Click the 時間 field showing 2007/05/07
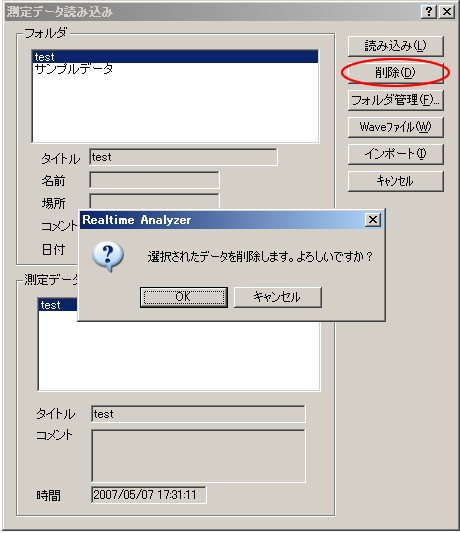The width and height of the screenshot is (460, 533). [x=149, y=495]
